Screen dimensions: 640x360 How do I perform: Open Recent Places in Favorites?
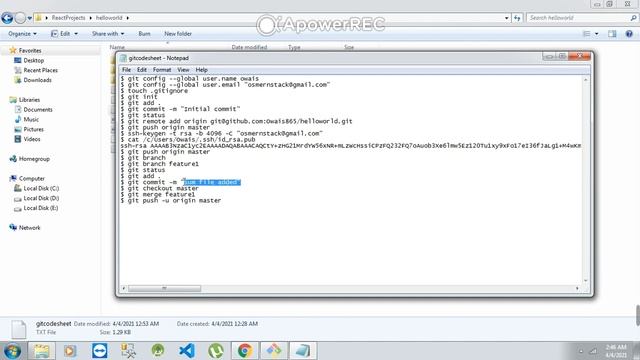tap(40, 70)
